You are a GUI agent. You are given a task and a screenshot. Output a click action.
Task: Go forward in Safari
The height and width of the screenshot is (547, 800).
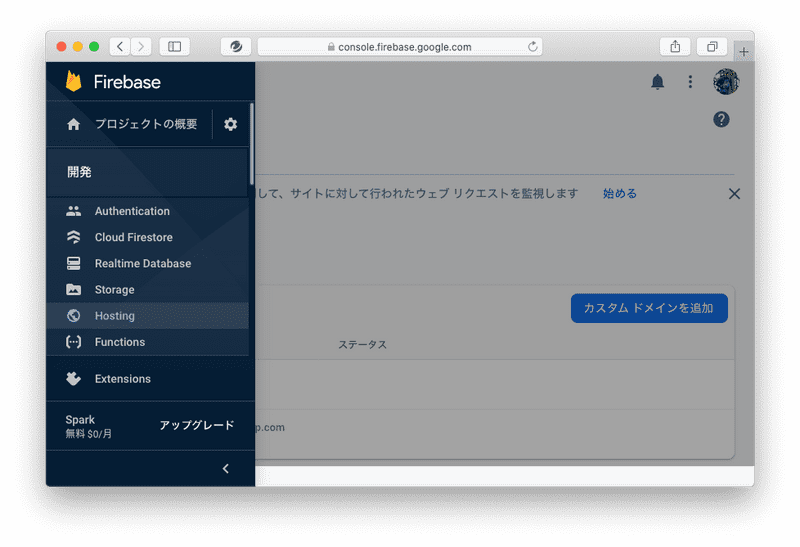click(x=141, y=47)
